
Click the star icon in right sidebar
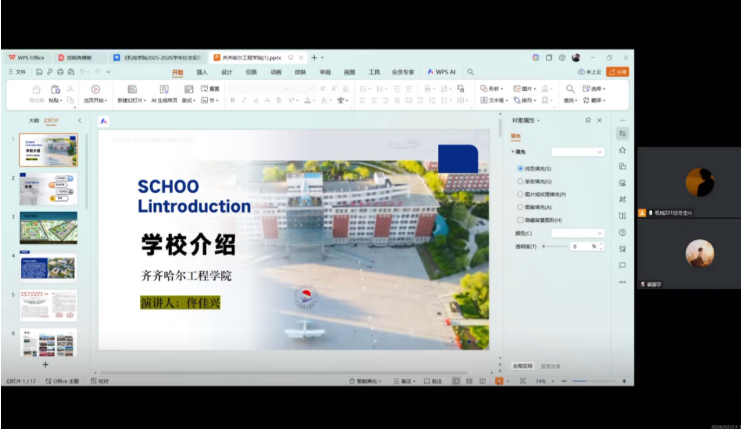(622, 150)
